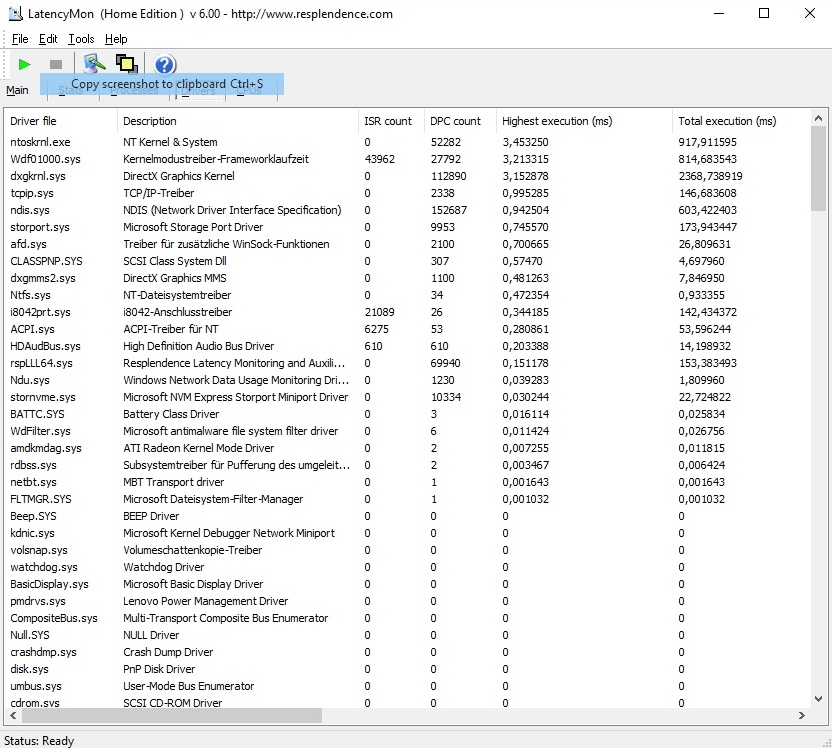Click the vertical scrollbar up arrow
The width and height of the screenshot is (832, 748).
click(818, 118)
